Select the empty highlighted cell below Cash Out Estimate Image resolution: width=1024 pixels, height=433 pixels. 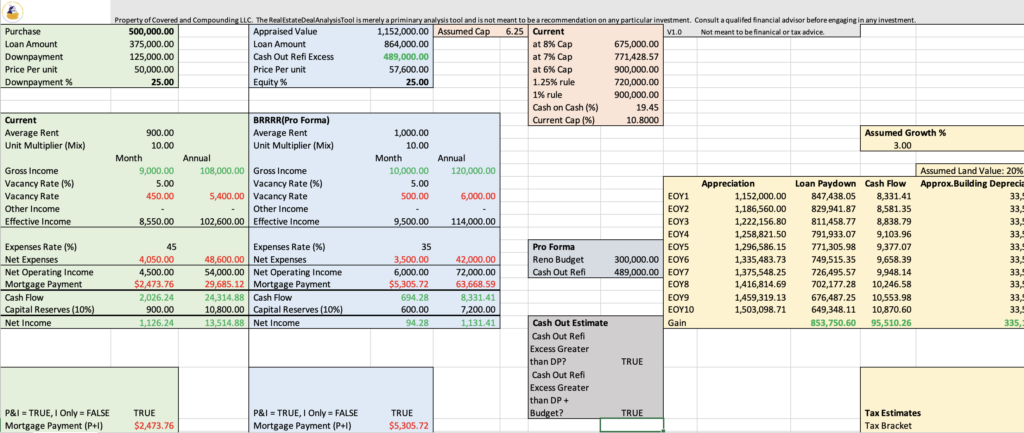632,425
